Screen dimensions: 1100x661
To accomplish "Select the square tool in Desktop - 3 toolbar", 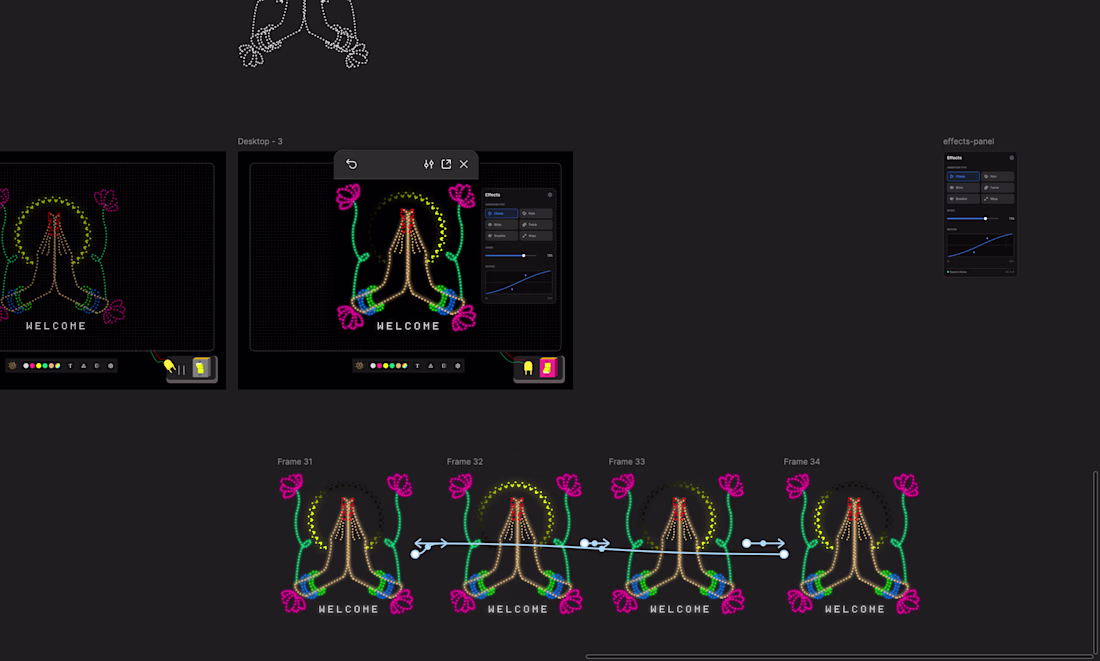I will pos(444,366).
